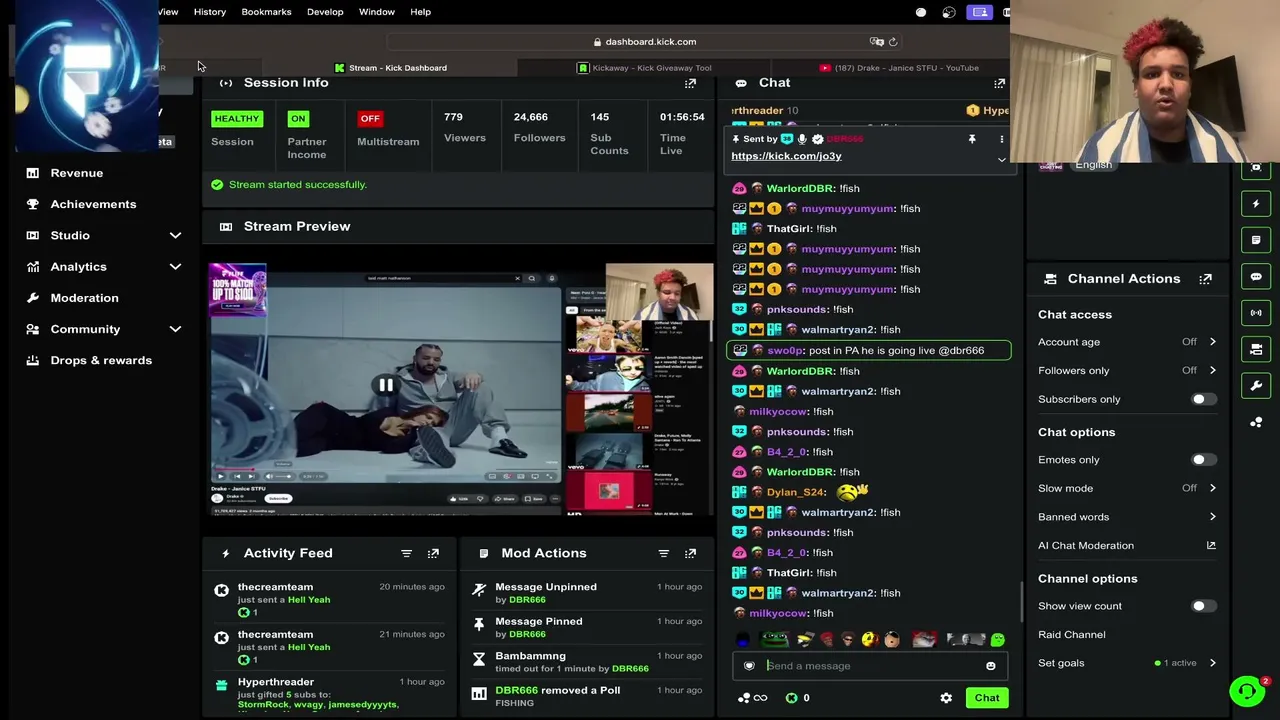
Task: Toggle Show view count
Action: [x=1203, y=606]
